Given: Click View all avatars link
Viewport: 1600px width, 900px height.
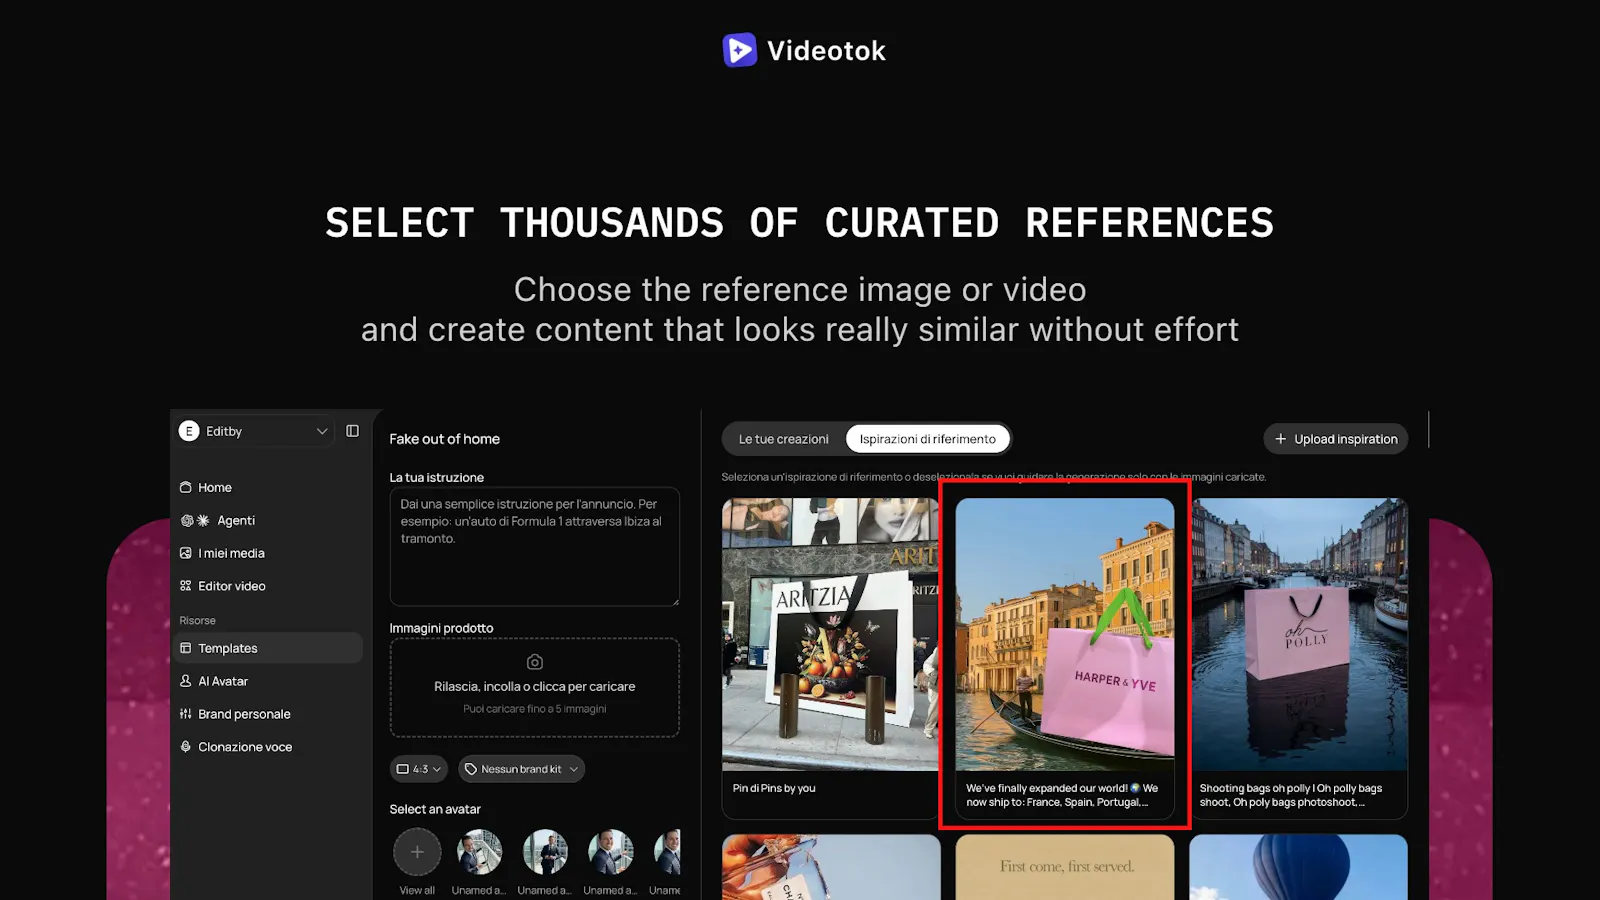Looking at the screenshot, I should pos(417,890).
